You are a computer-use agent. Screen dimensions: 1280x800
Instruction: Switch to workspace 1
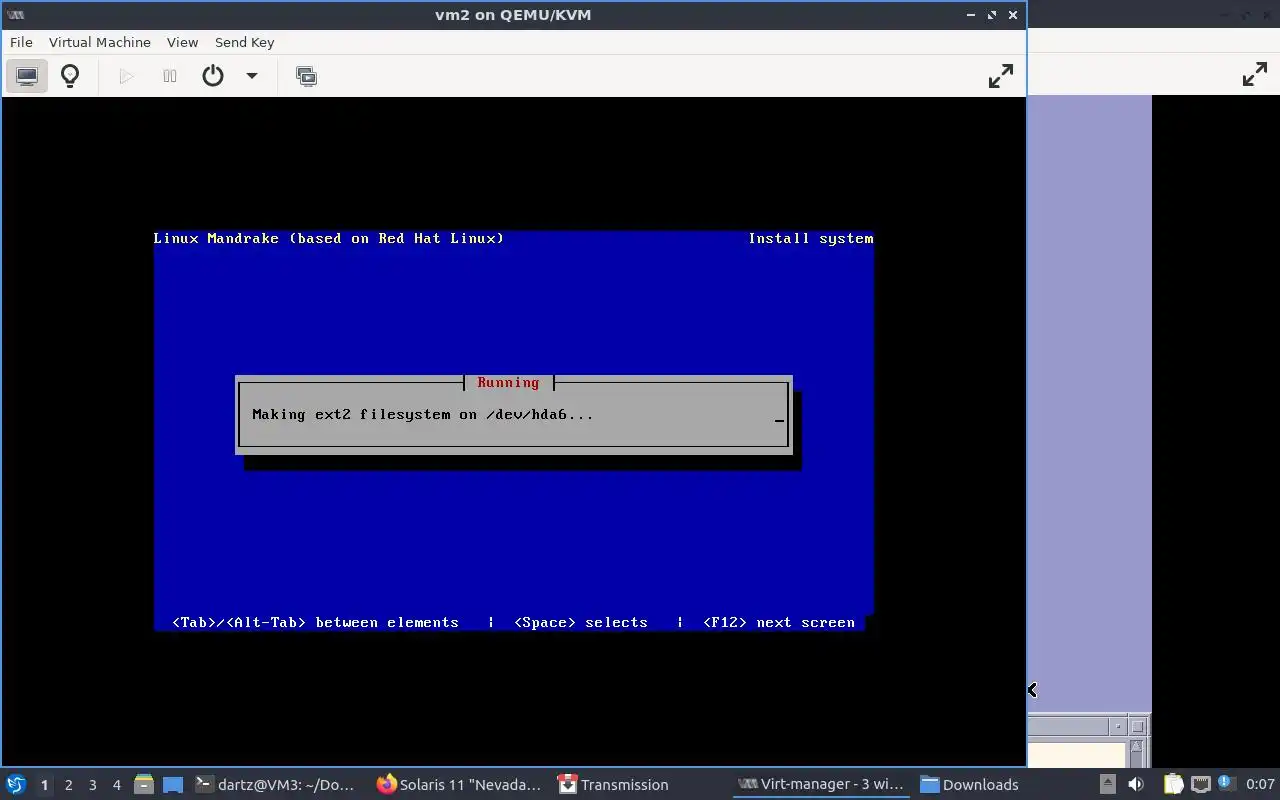44,785
